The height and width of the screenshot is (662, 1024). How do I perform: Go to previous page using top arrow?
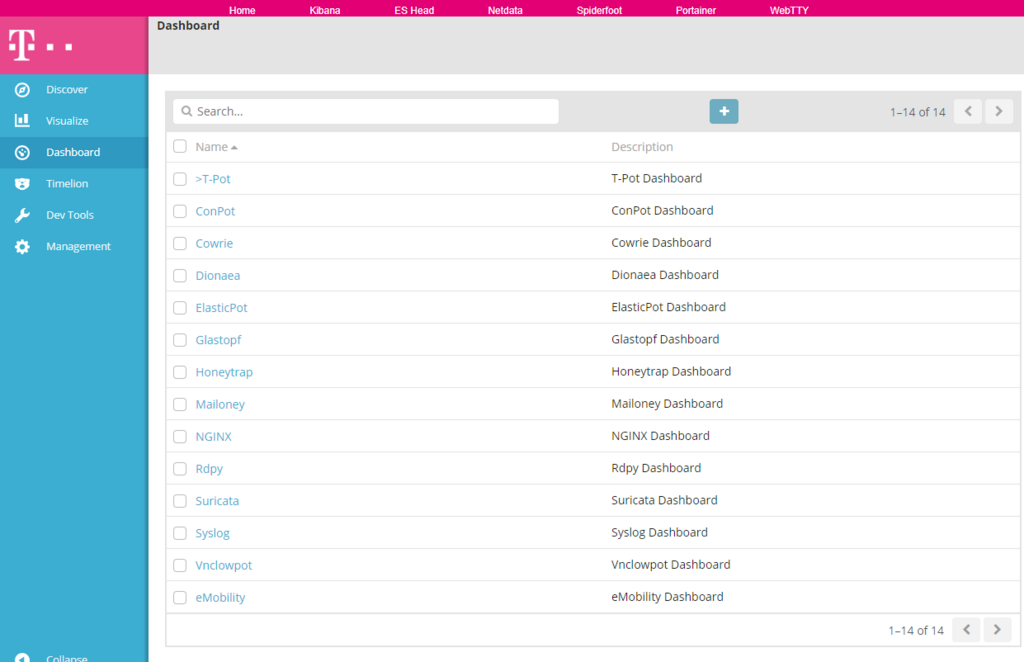point(968,112)
